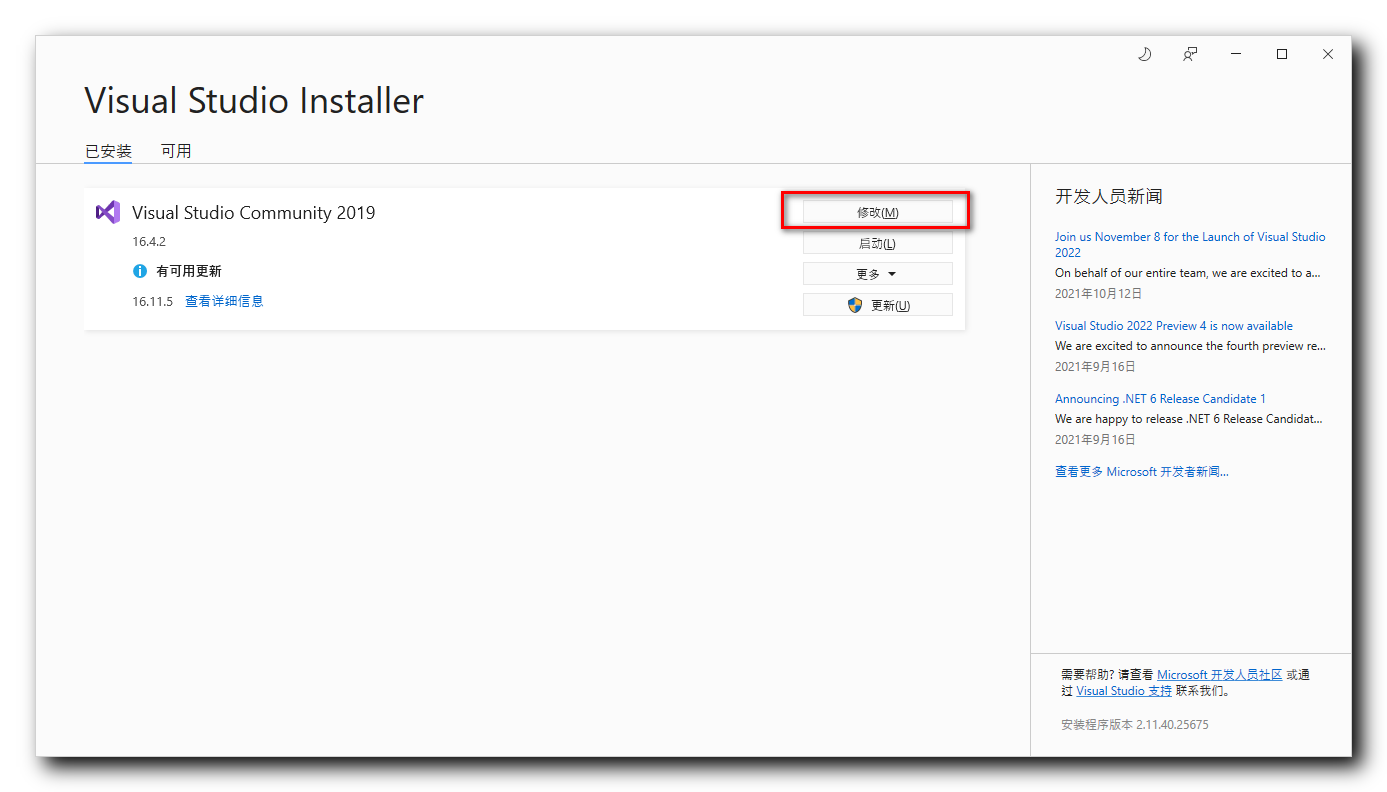Click 'announce the fourth preview' summary text

click(1190, 346)
